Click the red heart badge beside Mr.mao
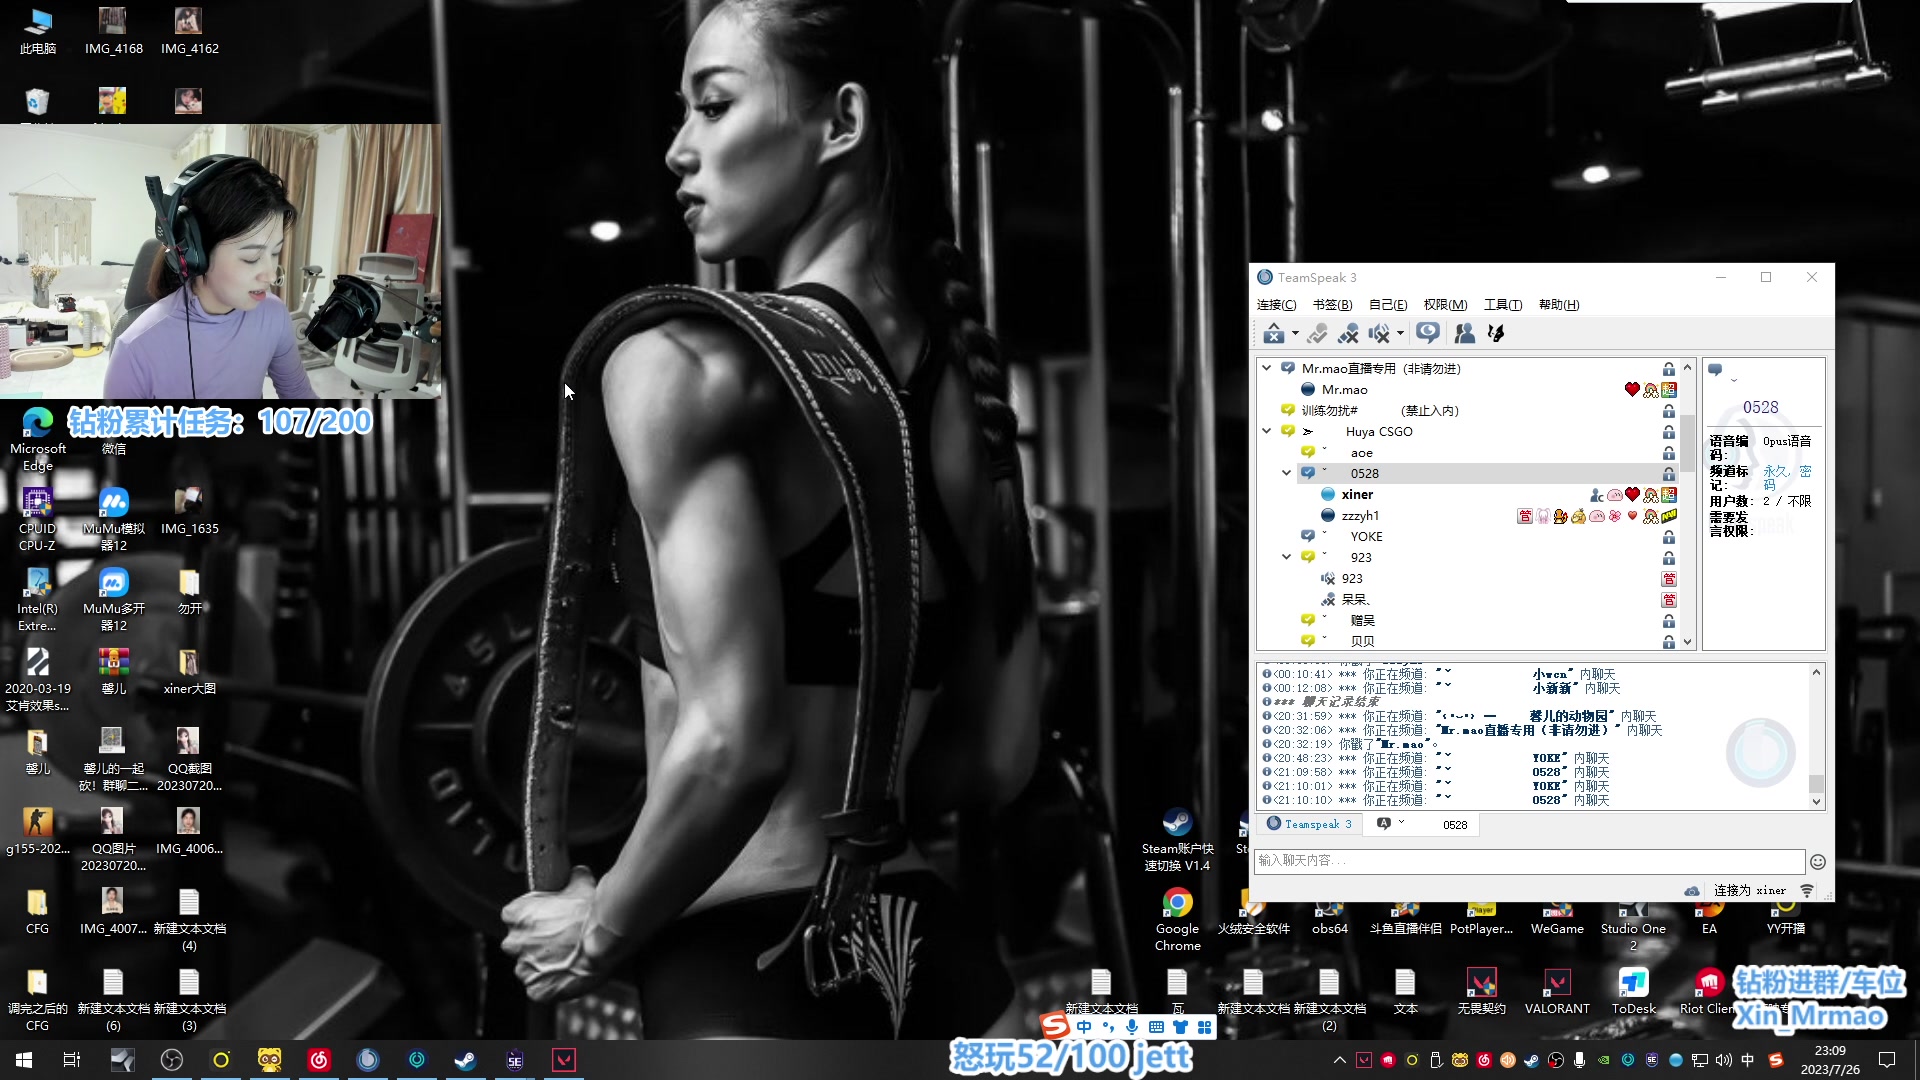 pos(1632,390)
